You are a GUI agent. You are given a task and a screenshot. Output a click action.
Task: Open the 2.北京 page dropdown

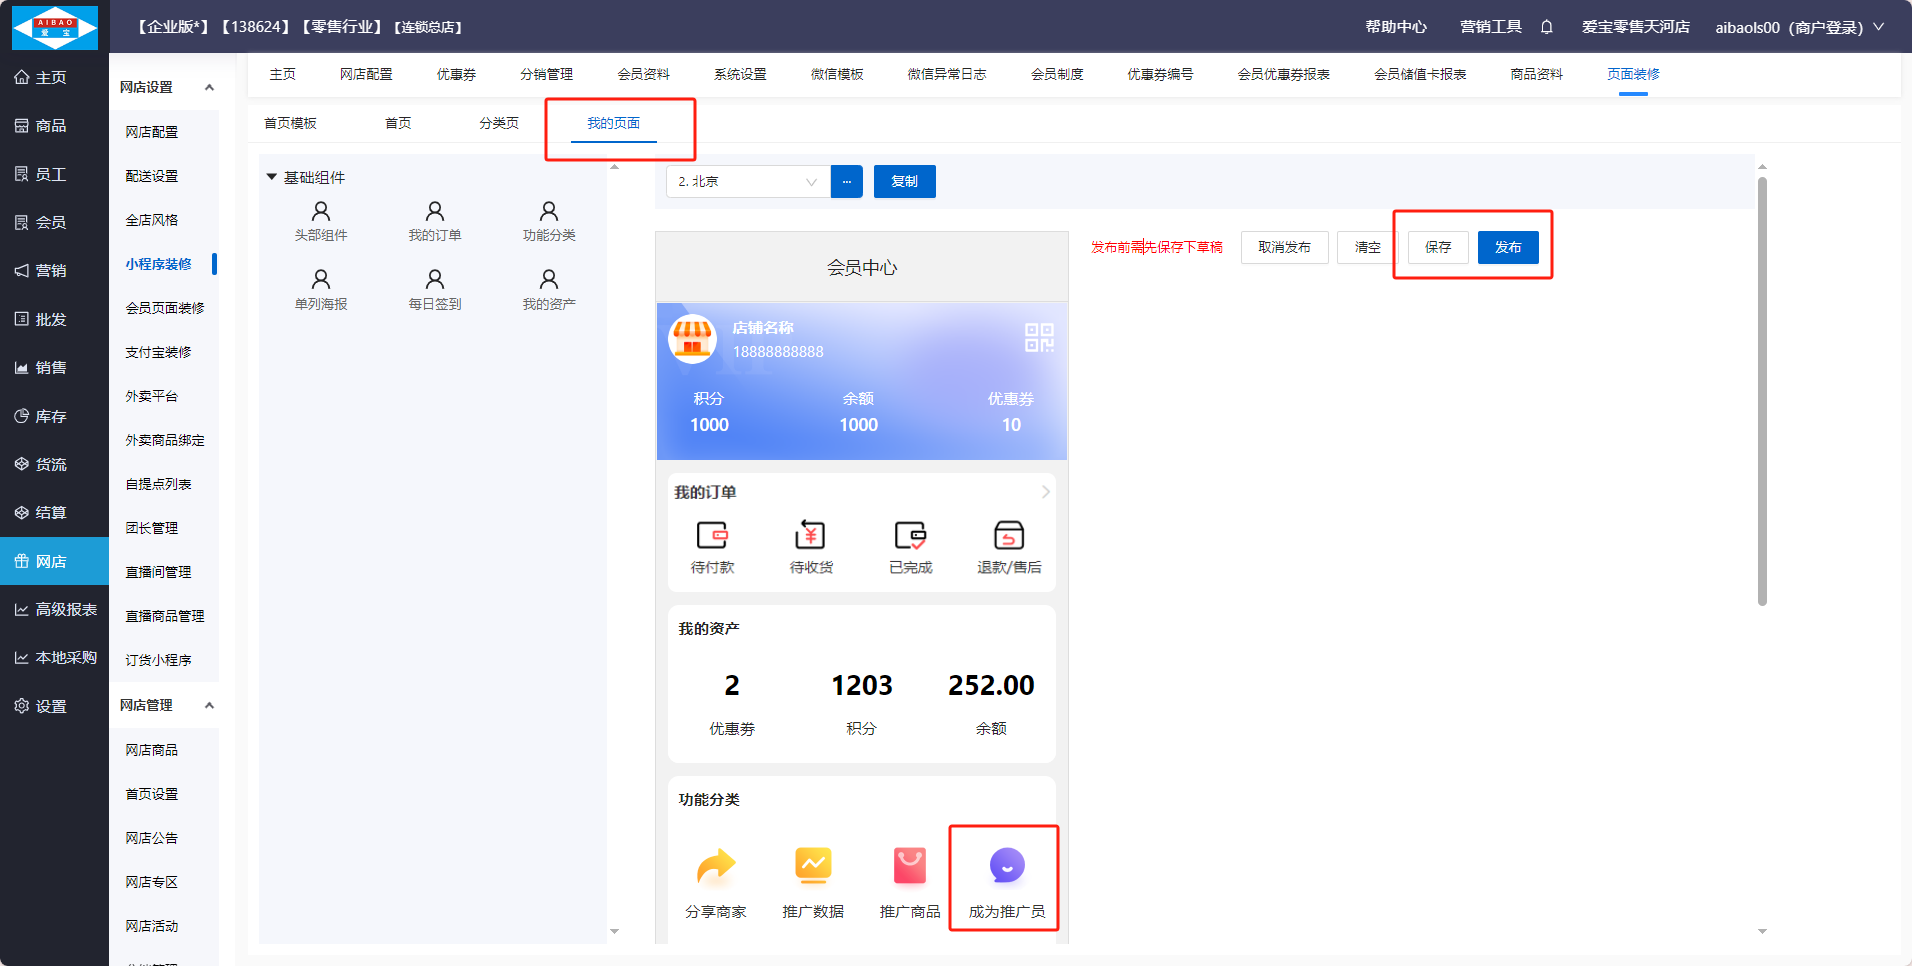(x=748, y=182)
